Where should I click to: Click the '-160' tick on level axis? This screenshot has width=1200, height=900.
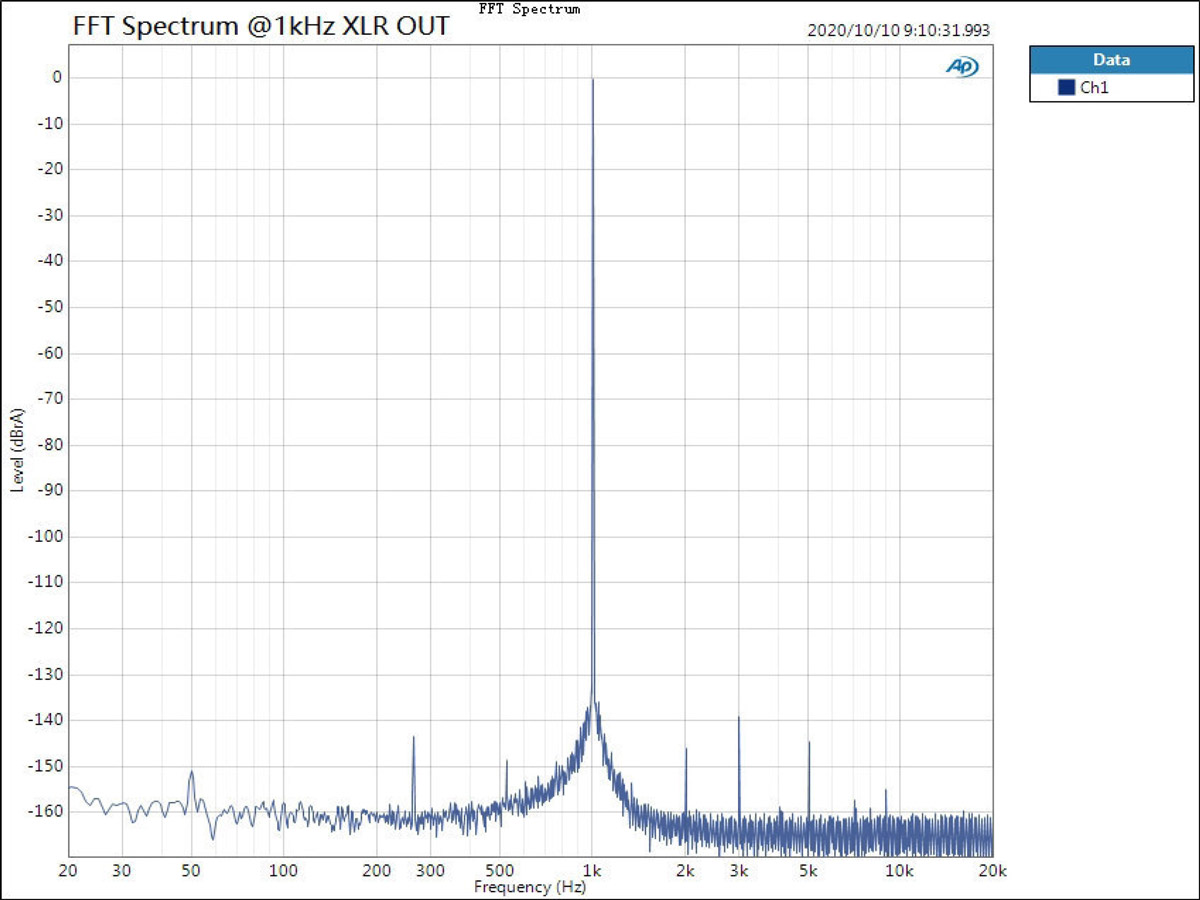[48, 812]
